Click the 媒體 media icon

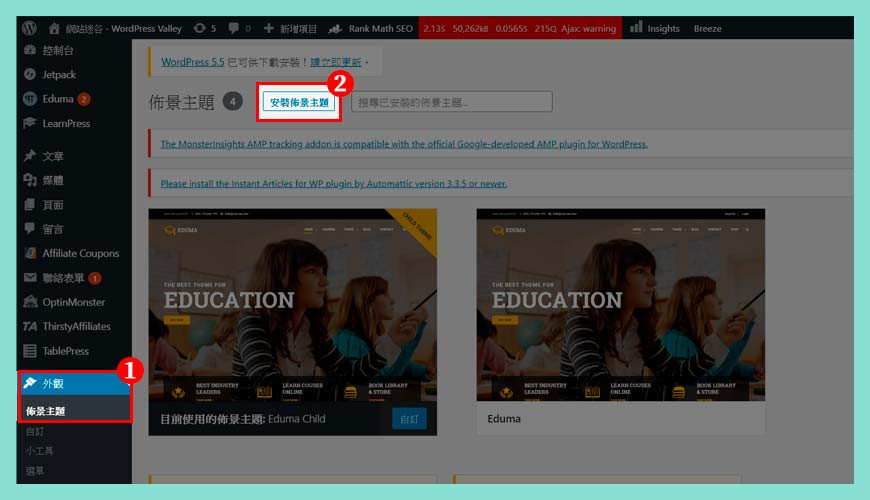point(30,180)
